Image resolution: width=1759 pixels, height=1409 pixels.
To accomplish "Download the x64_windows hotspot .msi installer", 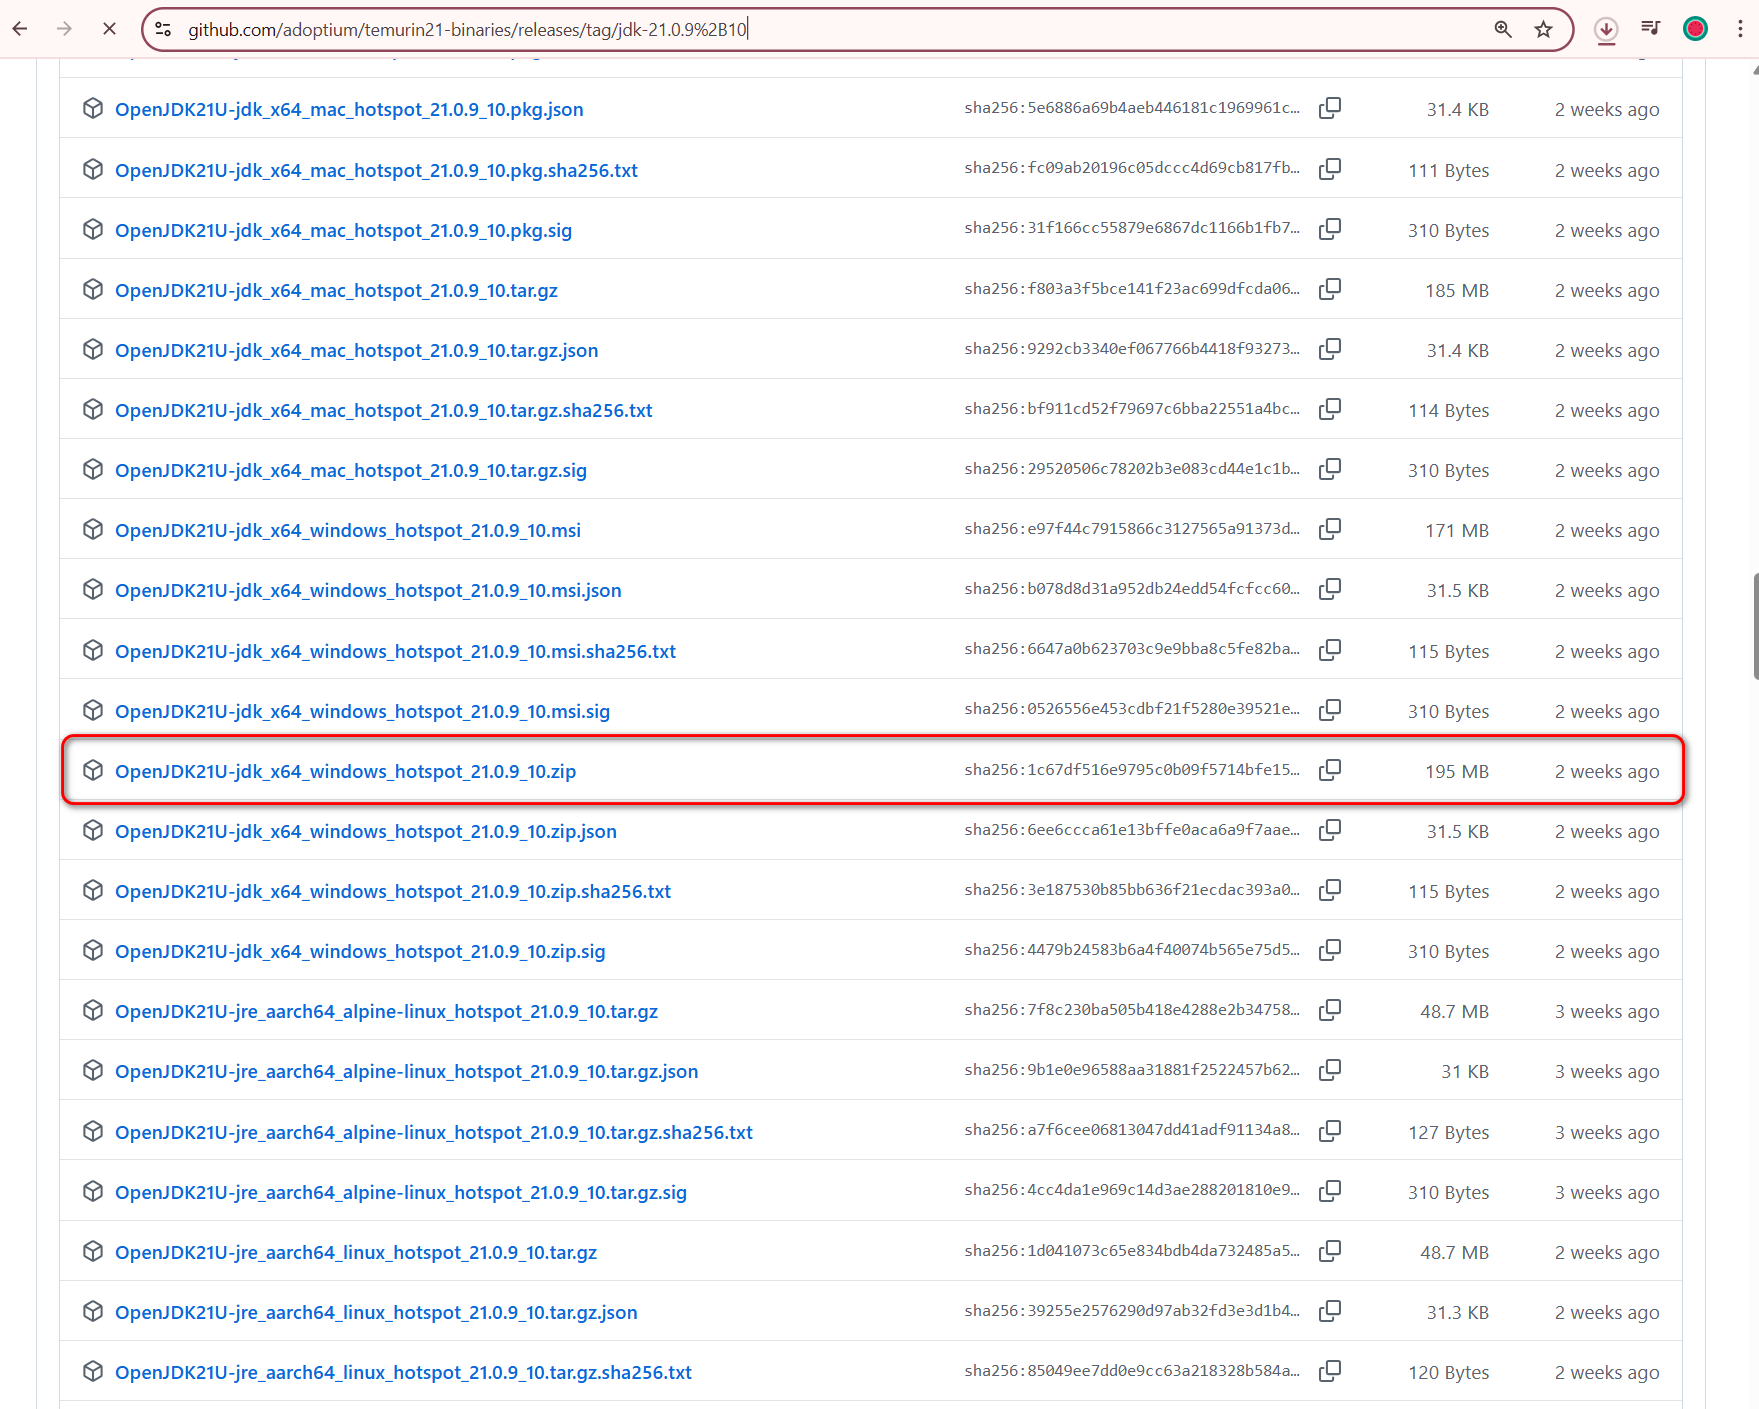I will (x=348, y=531).
